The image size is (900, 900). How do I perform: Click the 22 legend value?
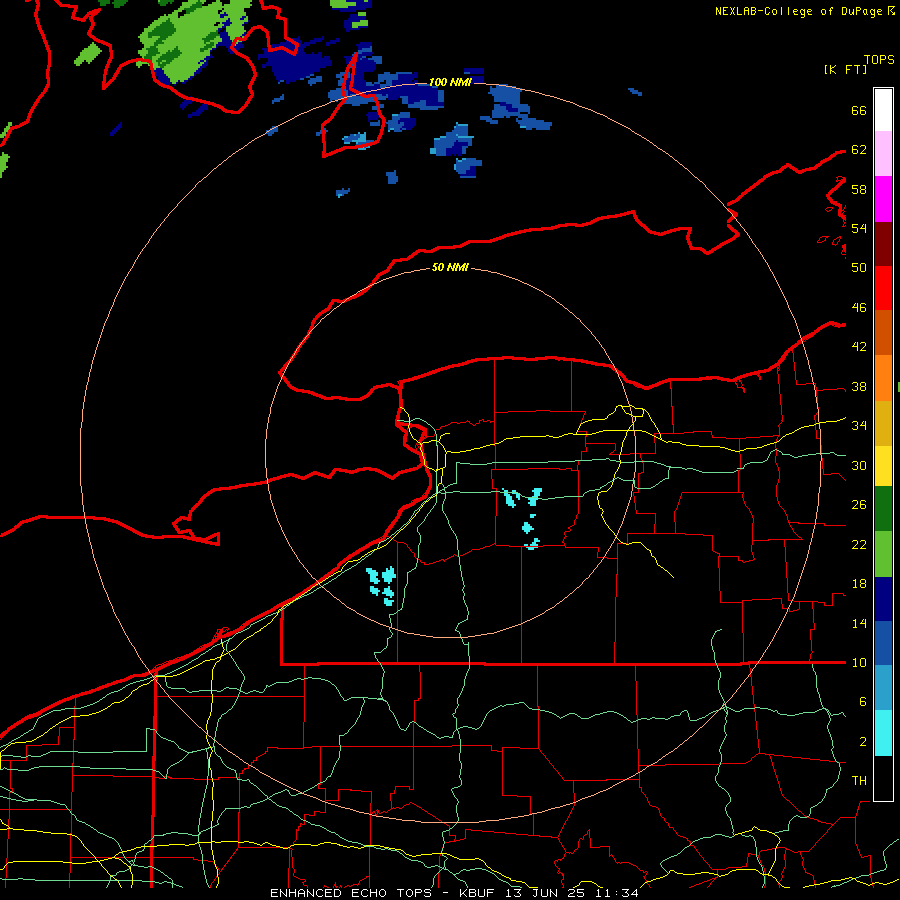859,544
